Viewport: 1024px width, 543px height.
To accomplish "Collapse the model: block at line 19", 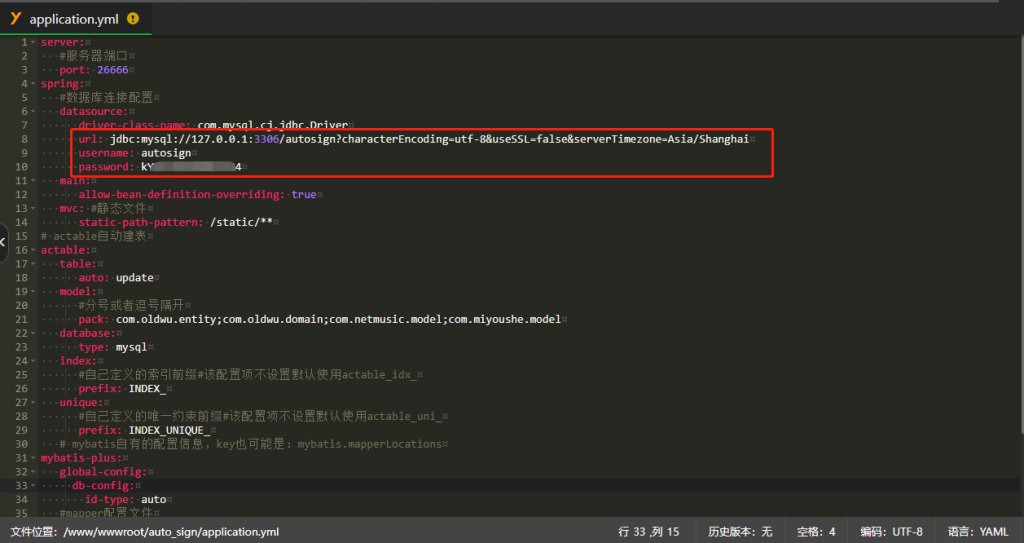I will (x=33, y=291).
